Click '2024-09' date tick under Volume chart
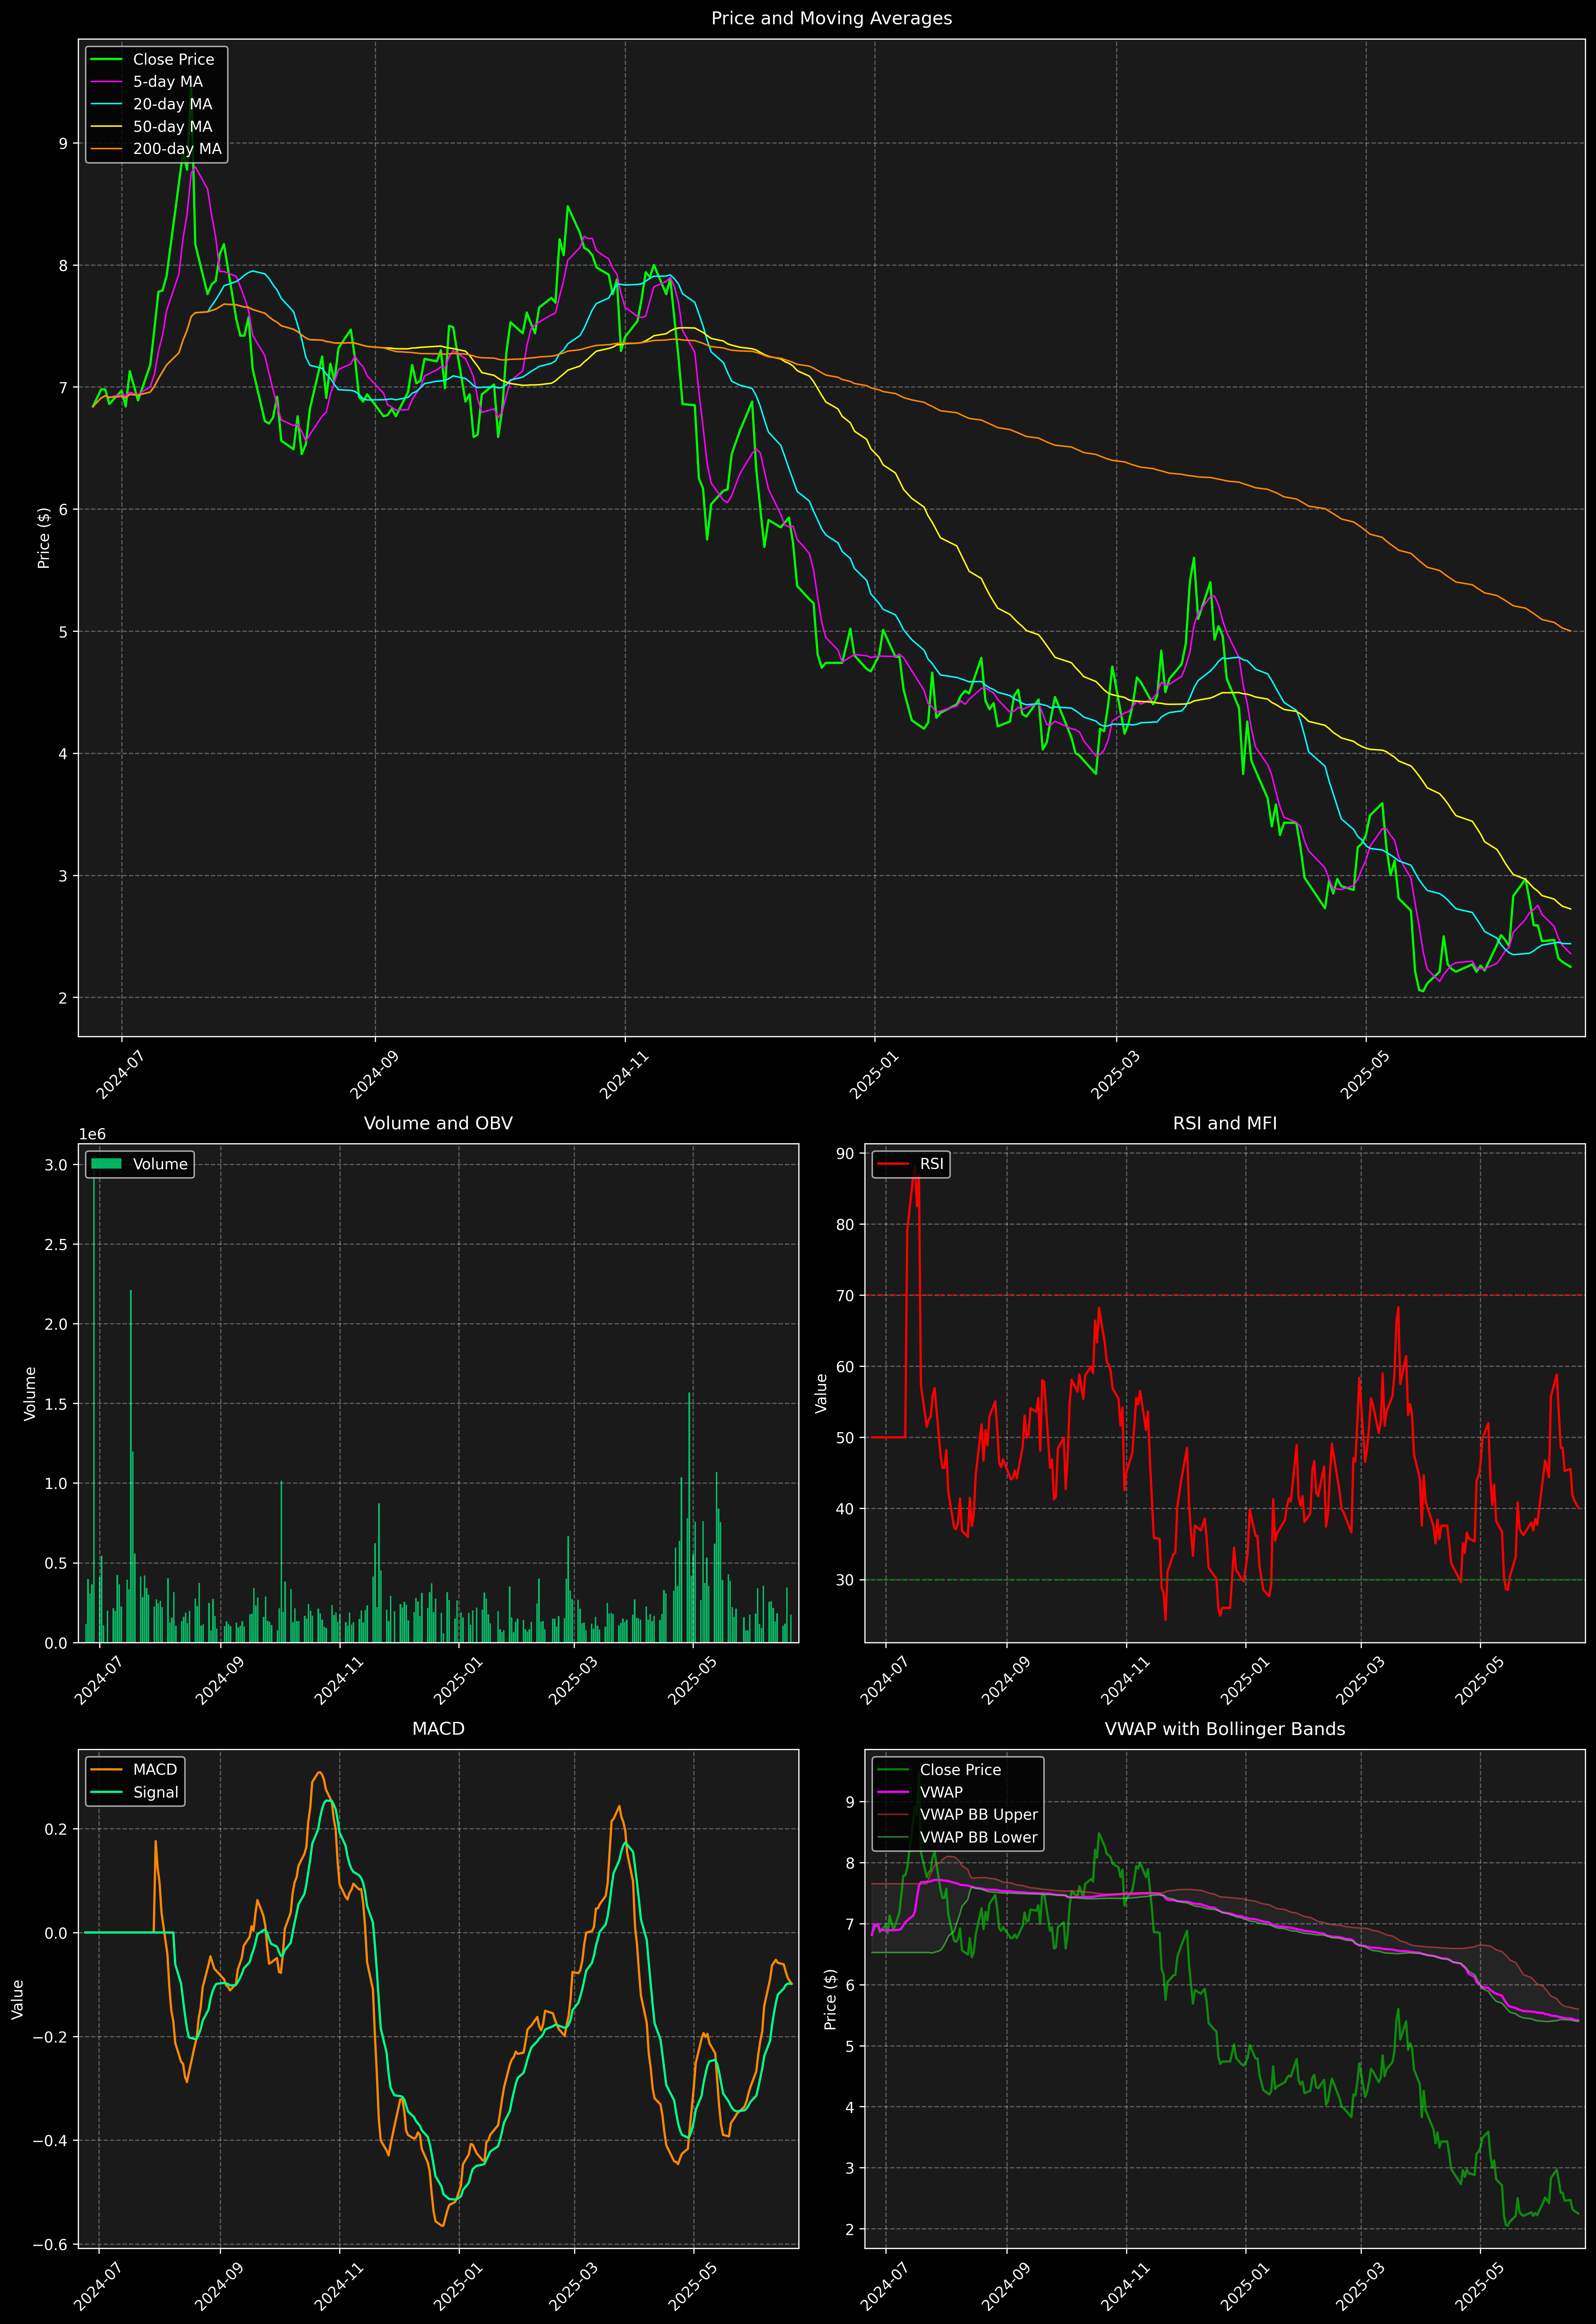Screen dimensions: 1596x2324 tap(219, 1682)
